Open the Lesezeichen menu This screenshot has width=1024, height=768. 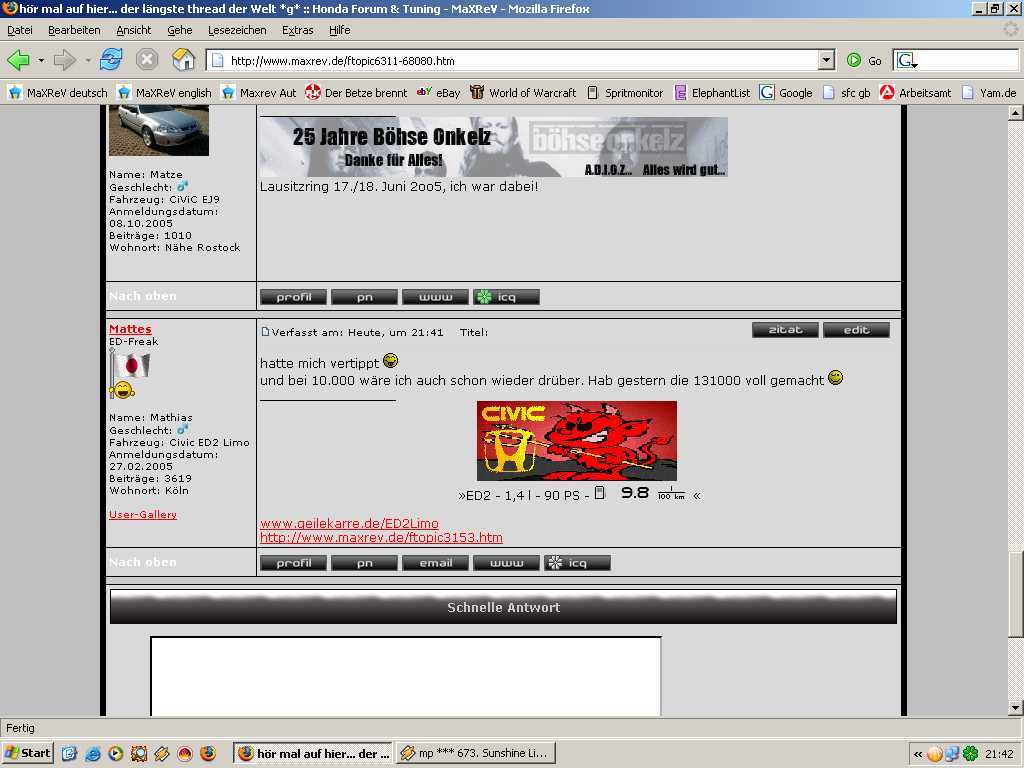[237, 30]
